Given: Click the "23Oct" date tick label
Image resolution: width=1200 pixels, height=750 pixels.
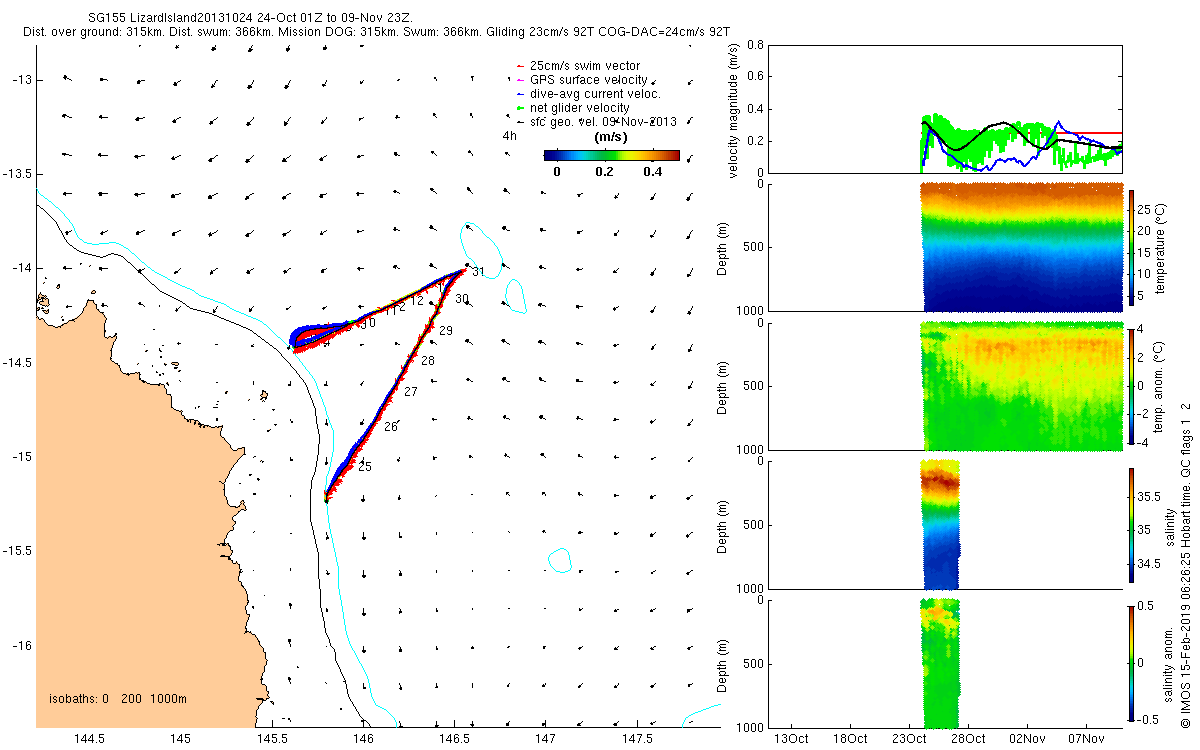Looking at the screenshot, I should (x=910, y=739).
